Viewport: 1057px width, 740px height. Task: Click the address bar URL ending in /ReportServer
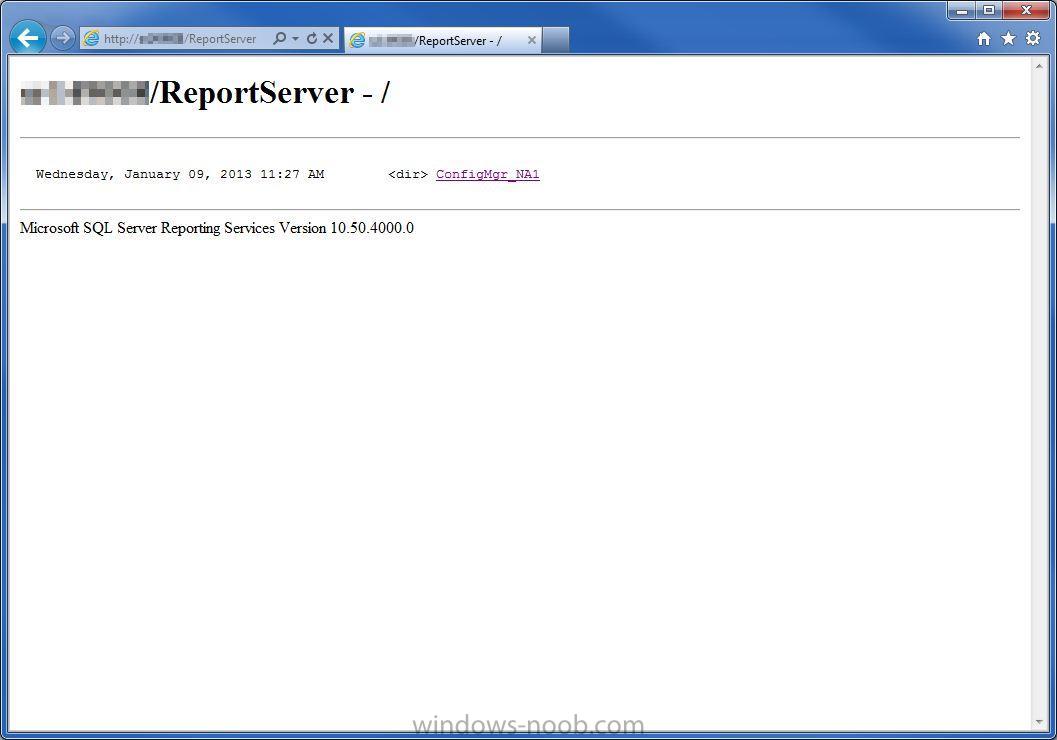(x=179, y=38)
